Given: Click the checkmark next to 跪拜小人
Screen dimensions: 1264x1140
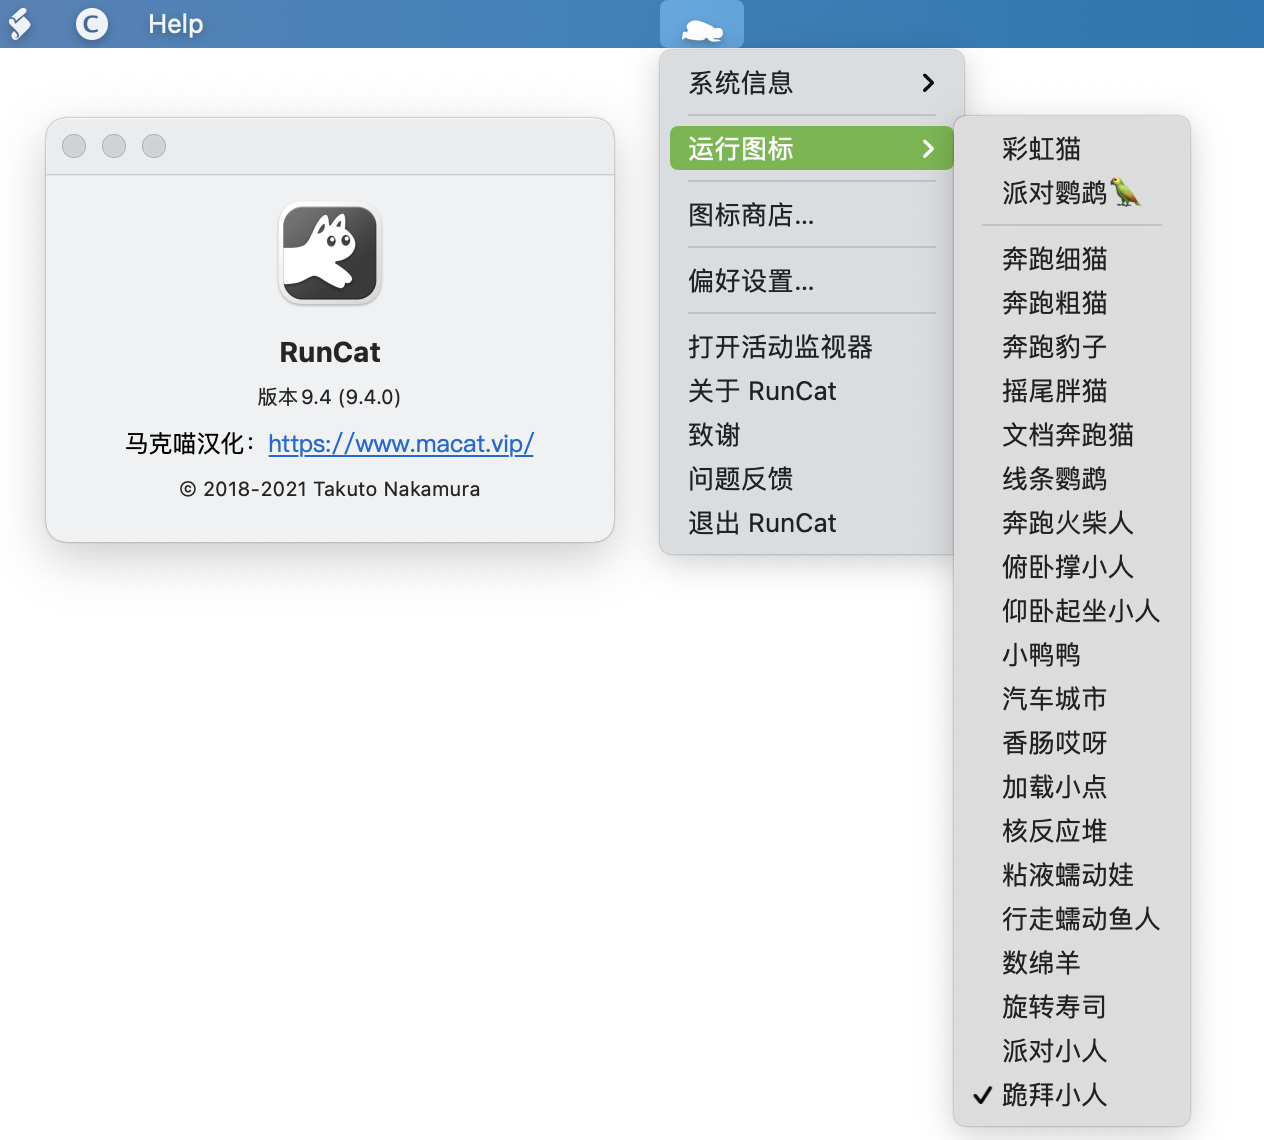Looking at the screenshot, I should click(x=982, y=1095).
